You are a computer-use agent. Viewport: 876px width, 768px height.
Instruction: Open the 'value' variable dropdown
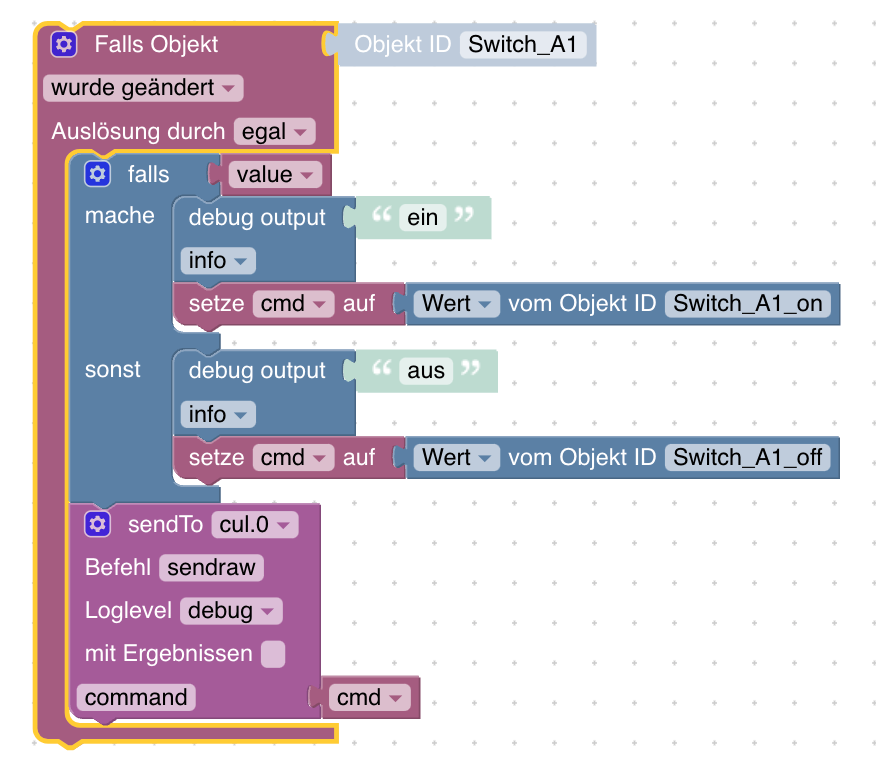click(275, 174)
